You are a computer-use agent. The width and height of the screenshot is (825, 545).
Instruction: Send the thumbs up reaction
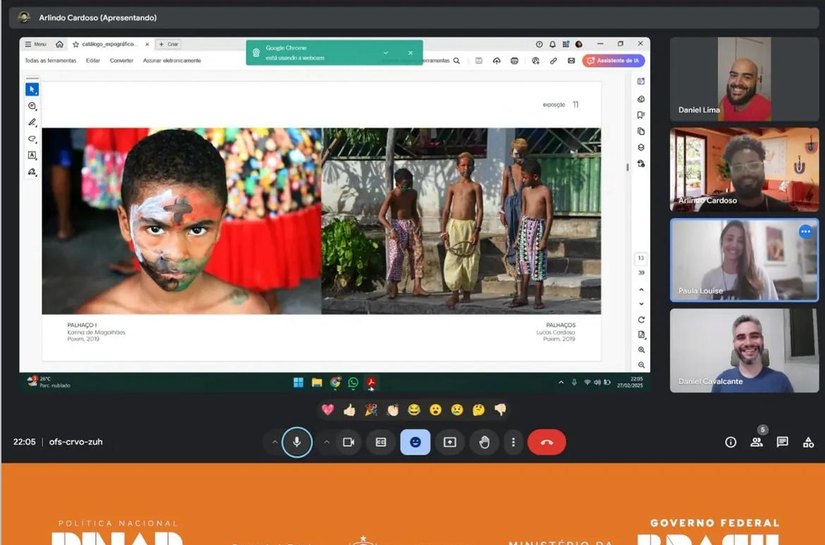point(349,410)
